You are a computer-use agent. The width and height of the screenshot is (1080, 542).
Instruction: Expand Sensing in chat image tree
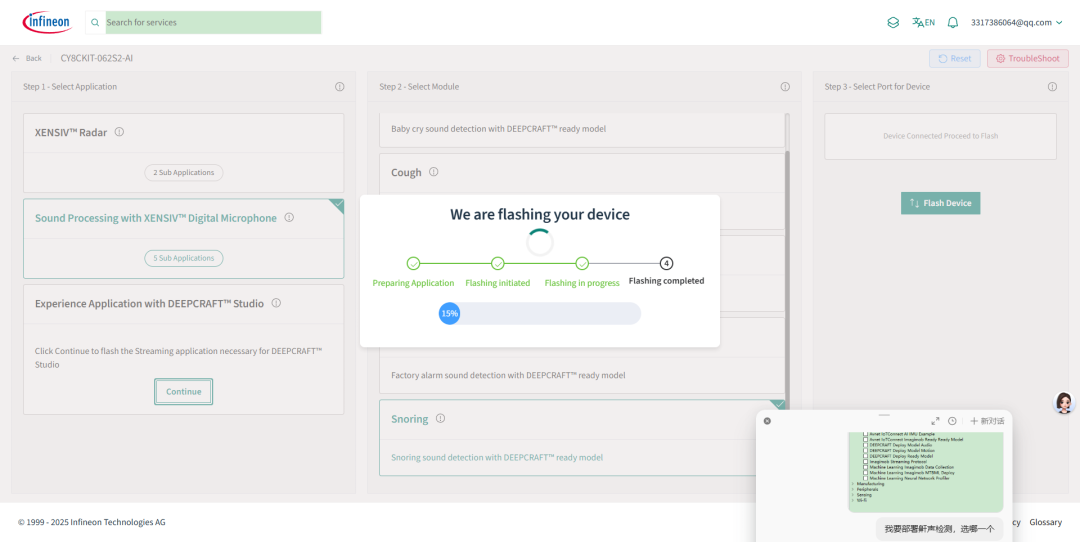point(853,494)
